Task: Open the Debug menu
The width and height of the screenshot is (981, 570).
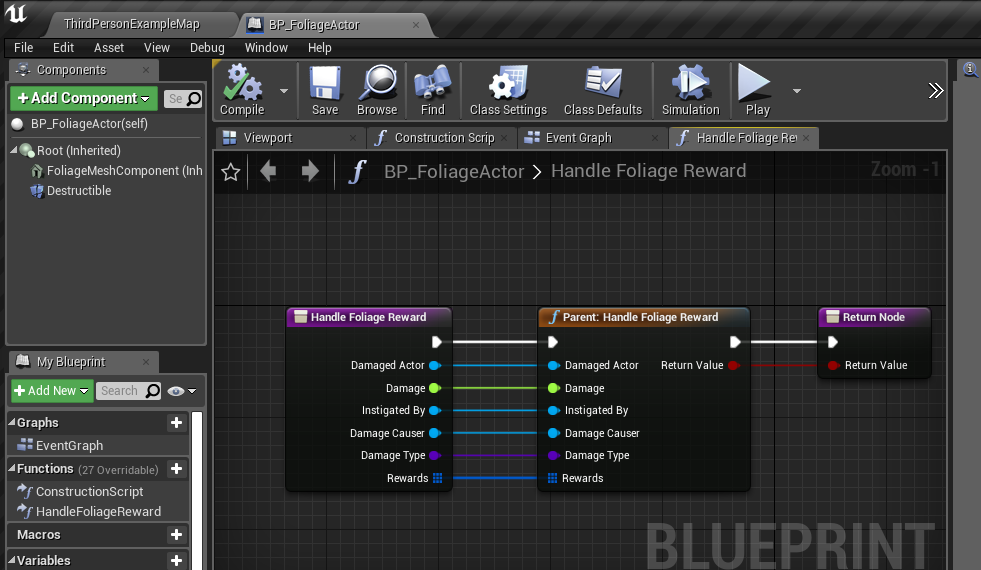Action: pos(207,47)
